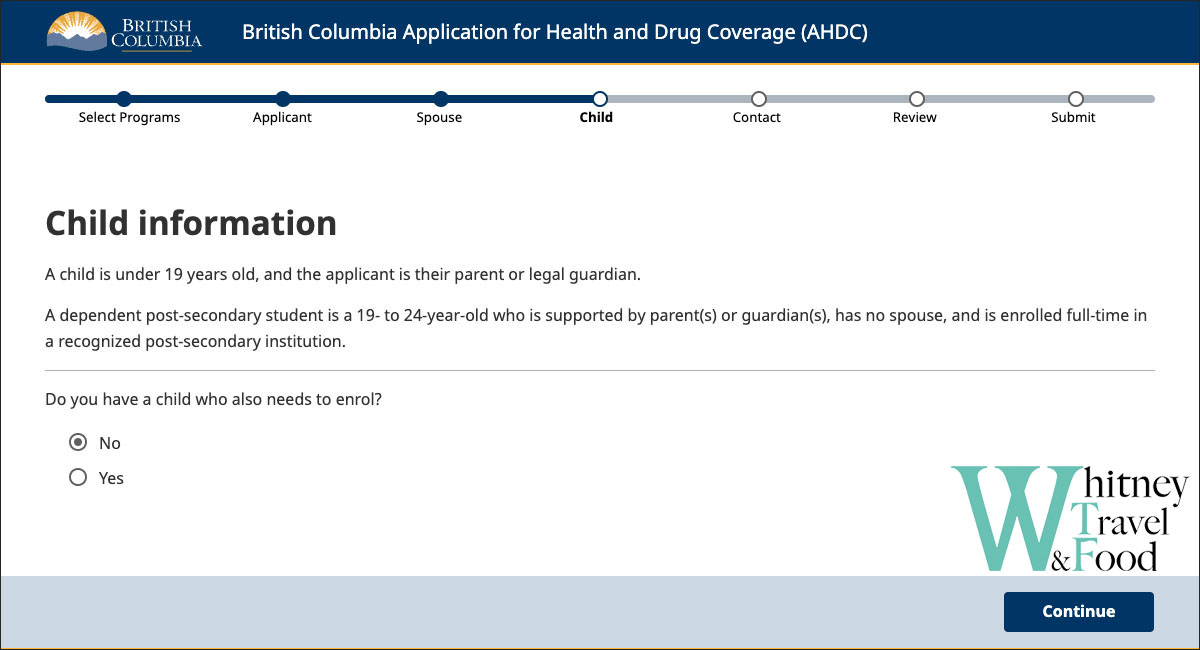Click the British Columbia government logo

[124, 32]
